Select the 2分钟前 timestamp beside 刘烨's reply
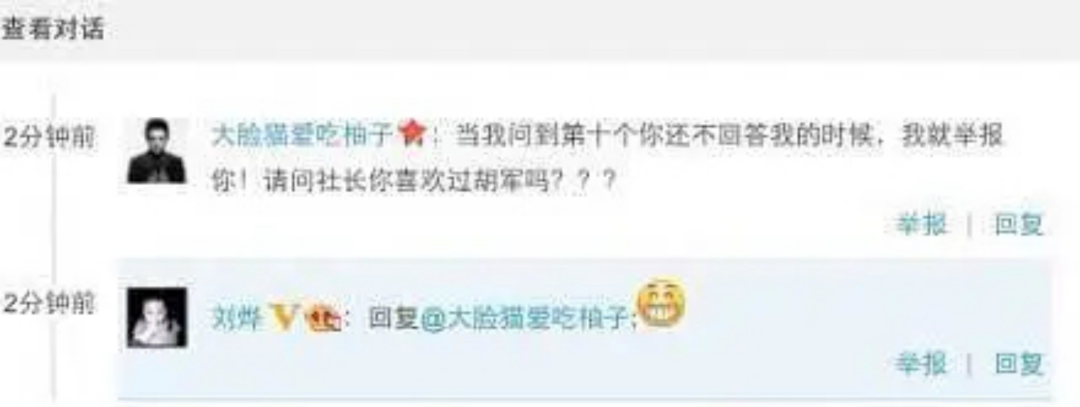 tap(48, 303)
